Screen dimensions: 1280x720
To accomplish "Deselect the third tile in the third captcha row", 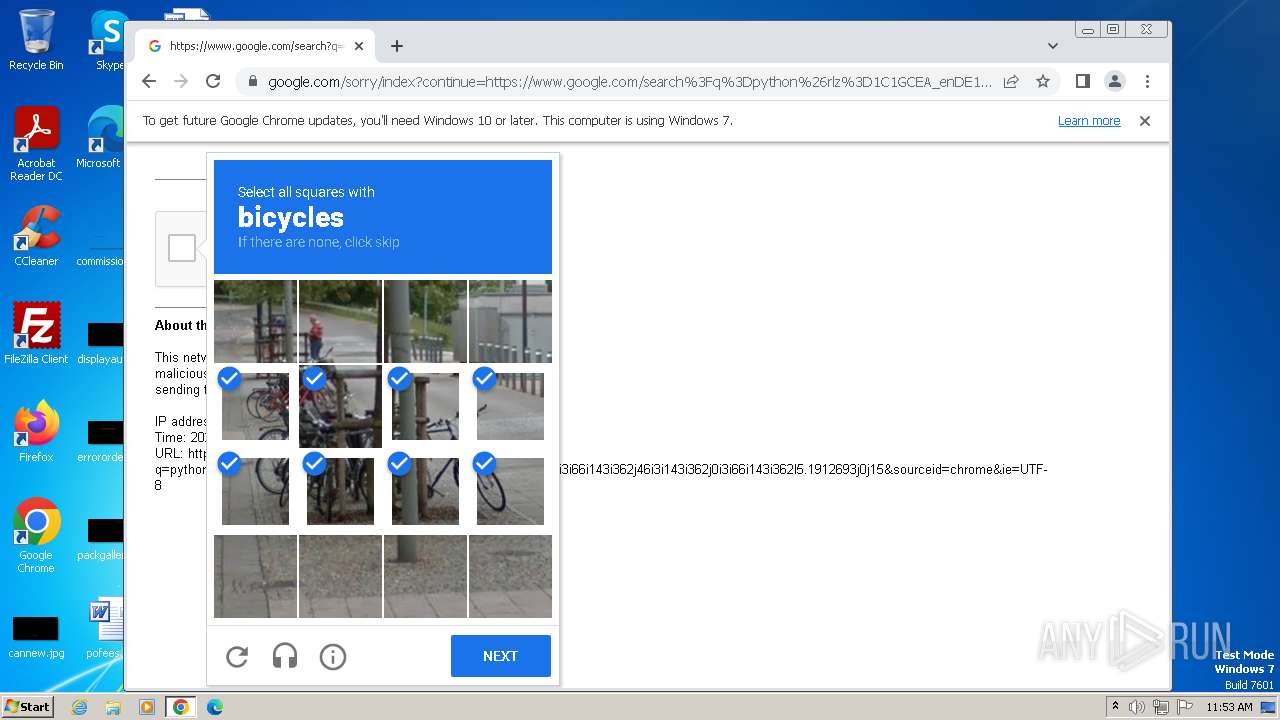I will pyautogui.click(x=425, y=491).
